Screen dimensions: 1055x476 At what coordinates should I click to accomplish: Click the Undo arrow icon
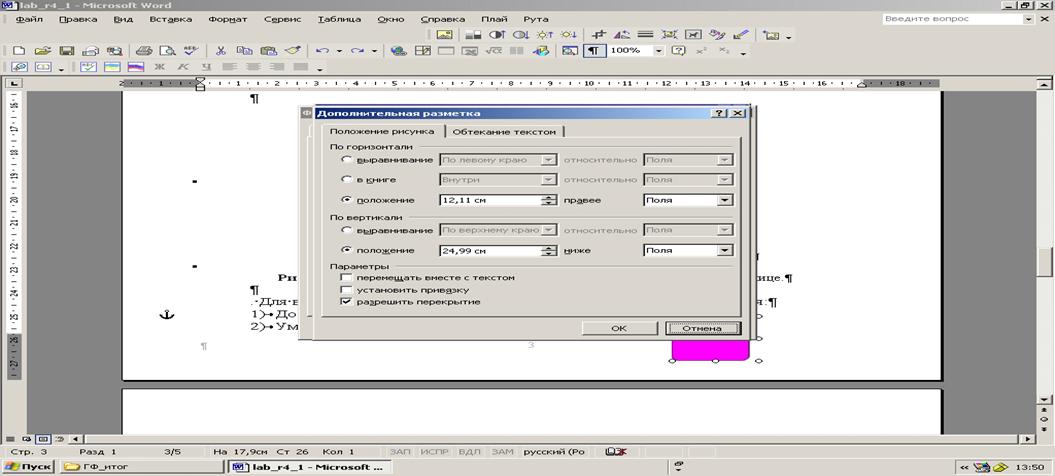[321, 50]
